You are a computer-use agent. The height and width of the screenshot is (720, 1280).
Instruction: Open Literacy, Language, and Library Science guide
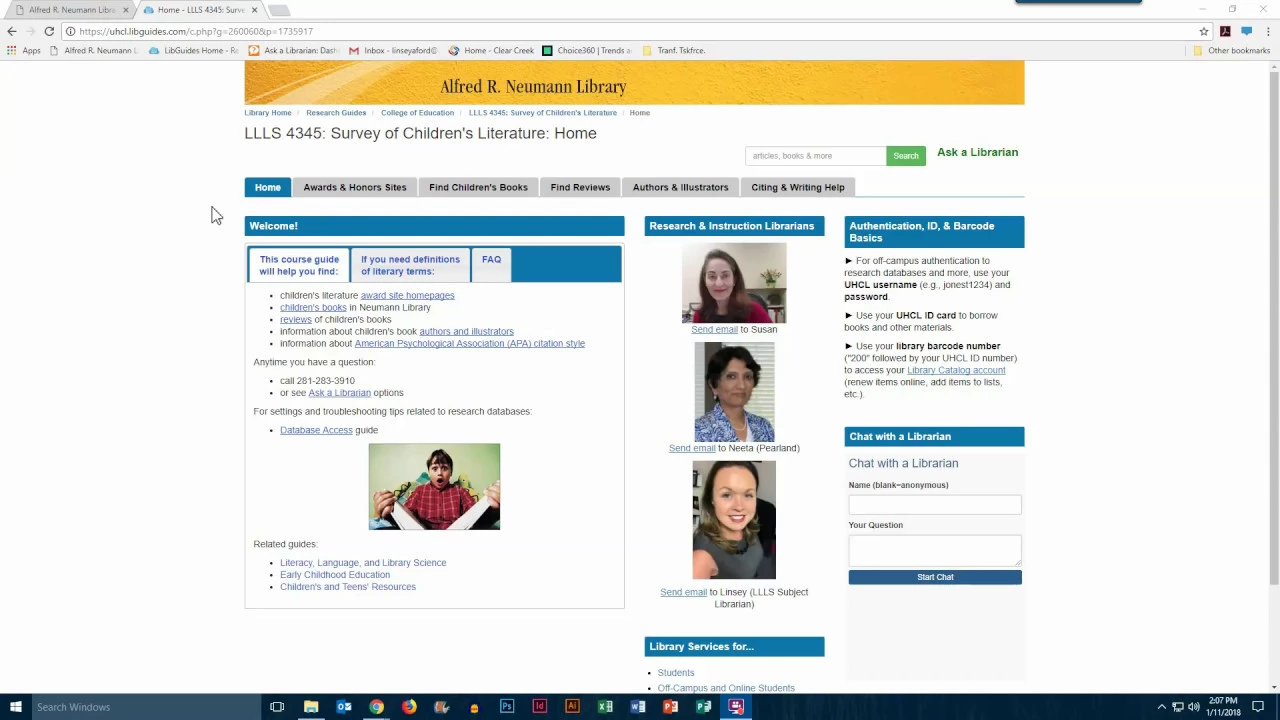click(x=363, y=563)
